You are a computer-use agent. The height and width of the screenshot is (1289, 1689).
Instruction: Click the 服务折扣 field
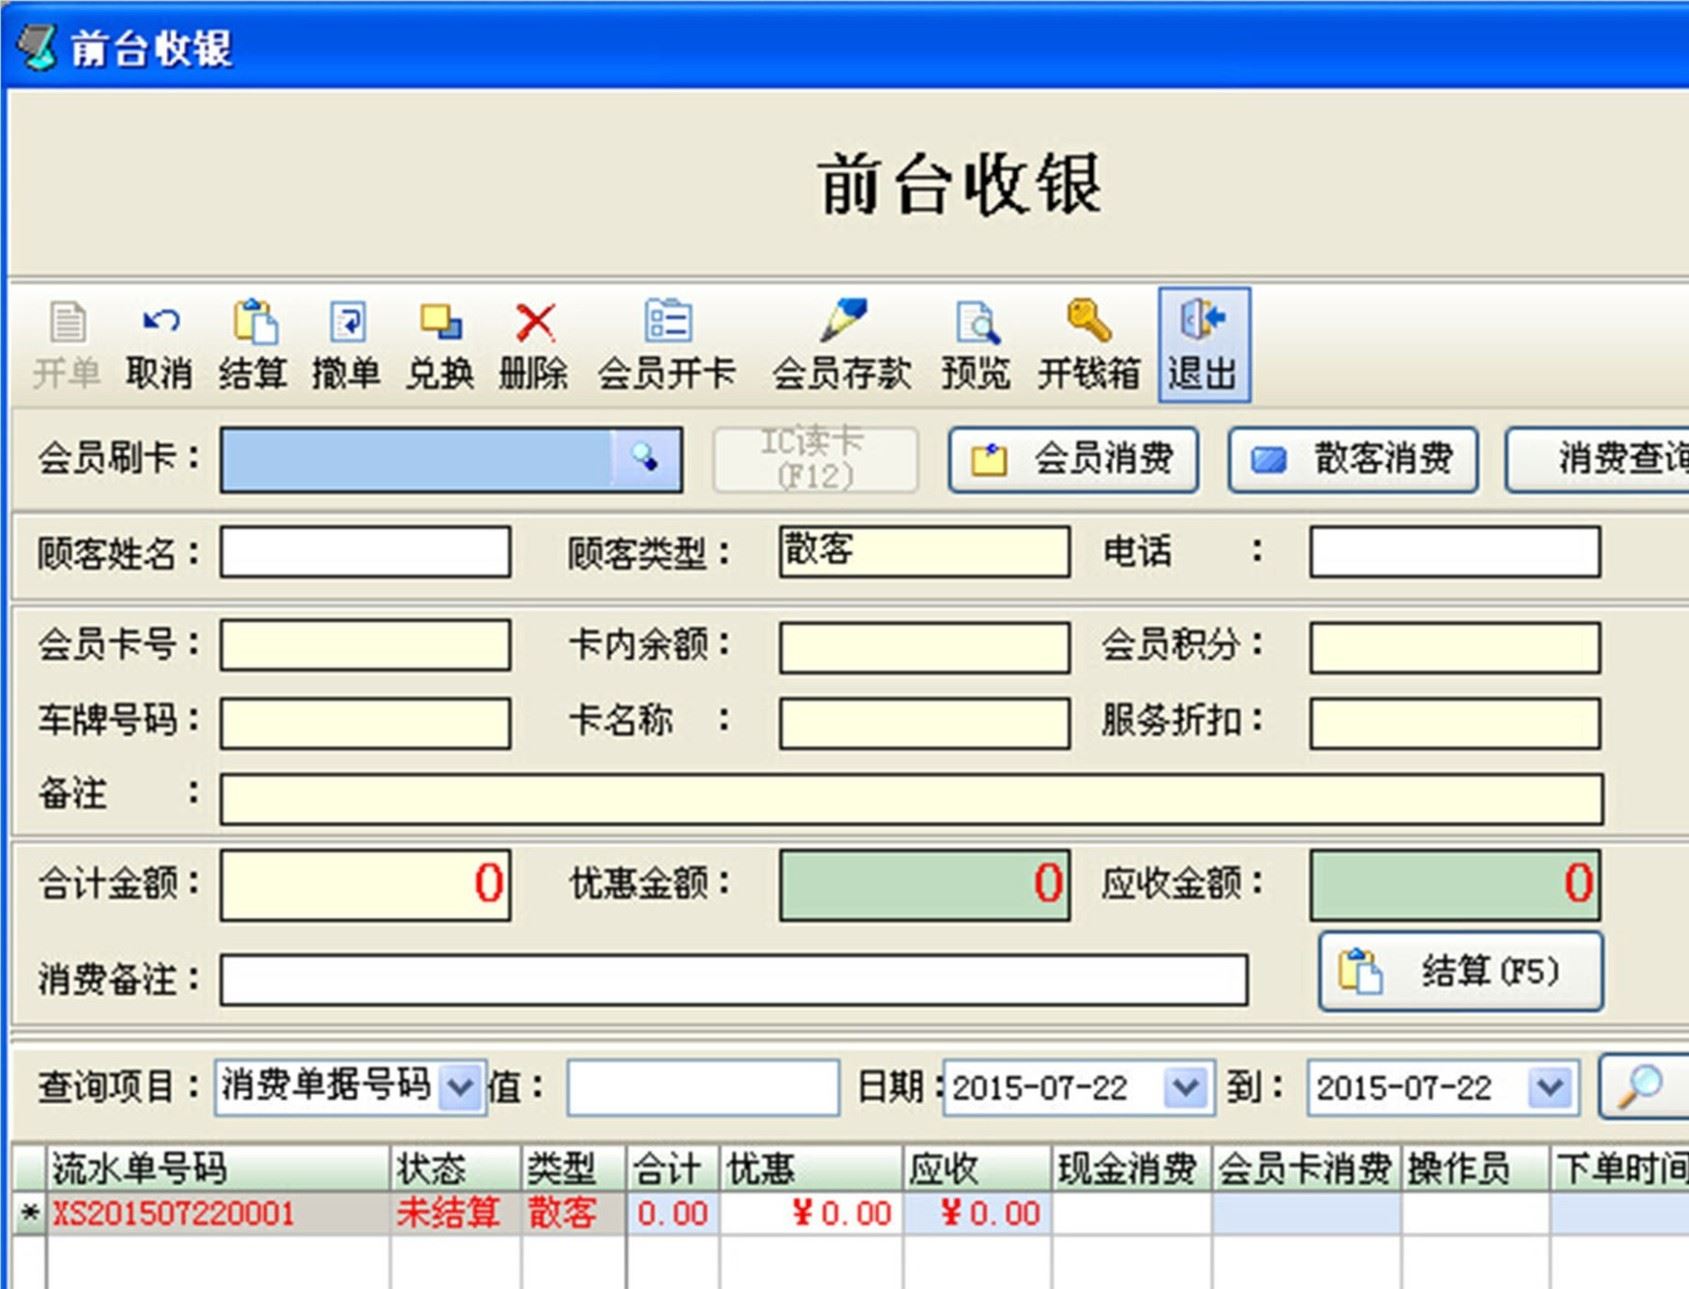pos(1455,723)
